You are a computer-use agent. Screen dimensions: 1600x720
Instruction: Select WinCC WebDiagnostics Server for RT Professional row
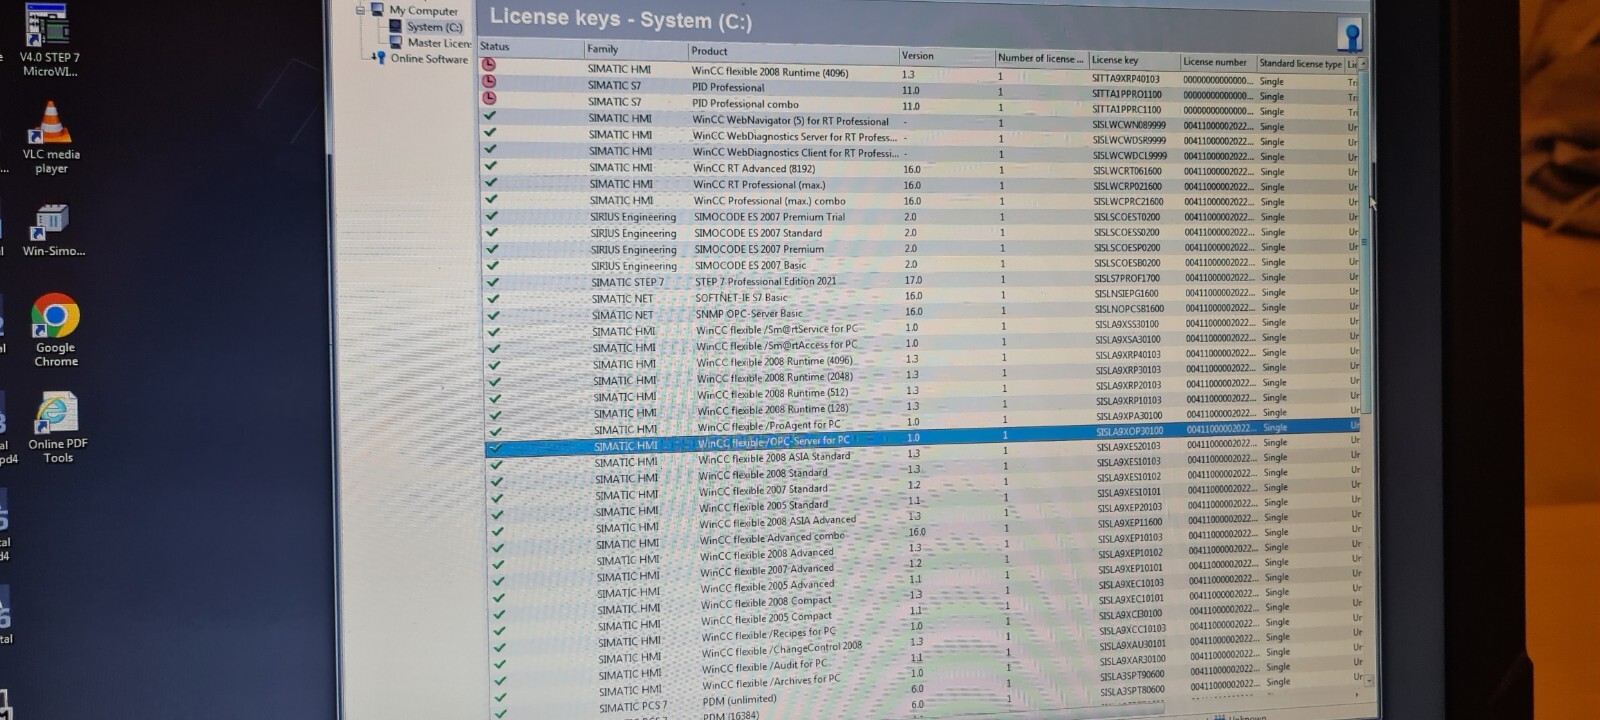920,137
